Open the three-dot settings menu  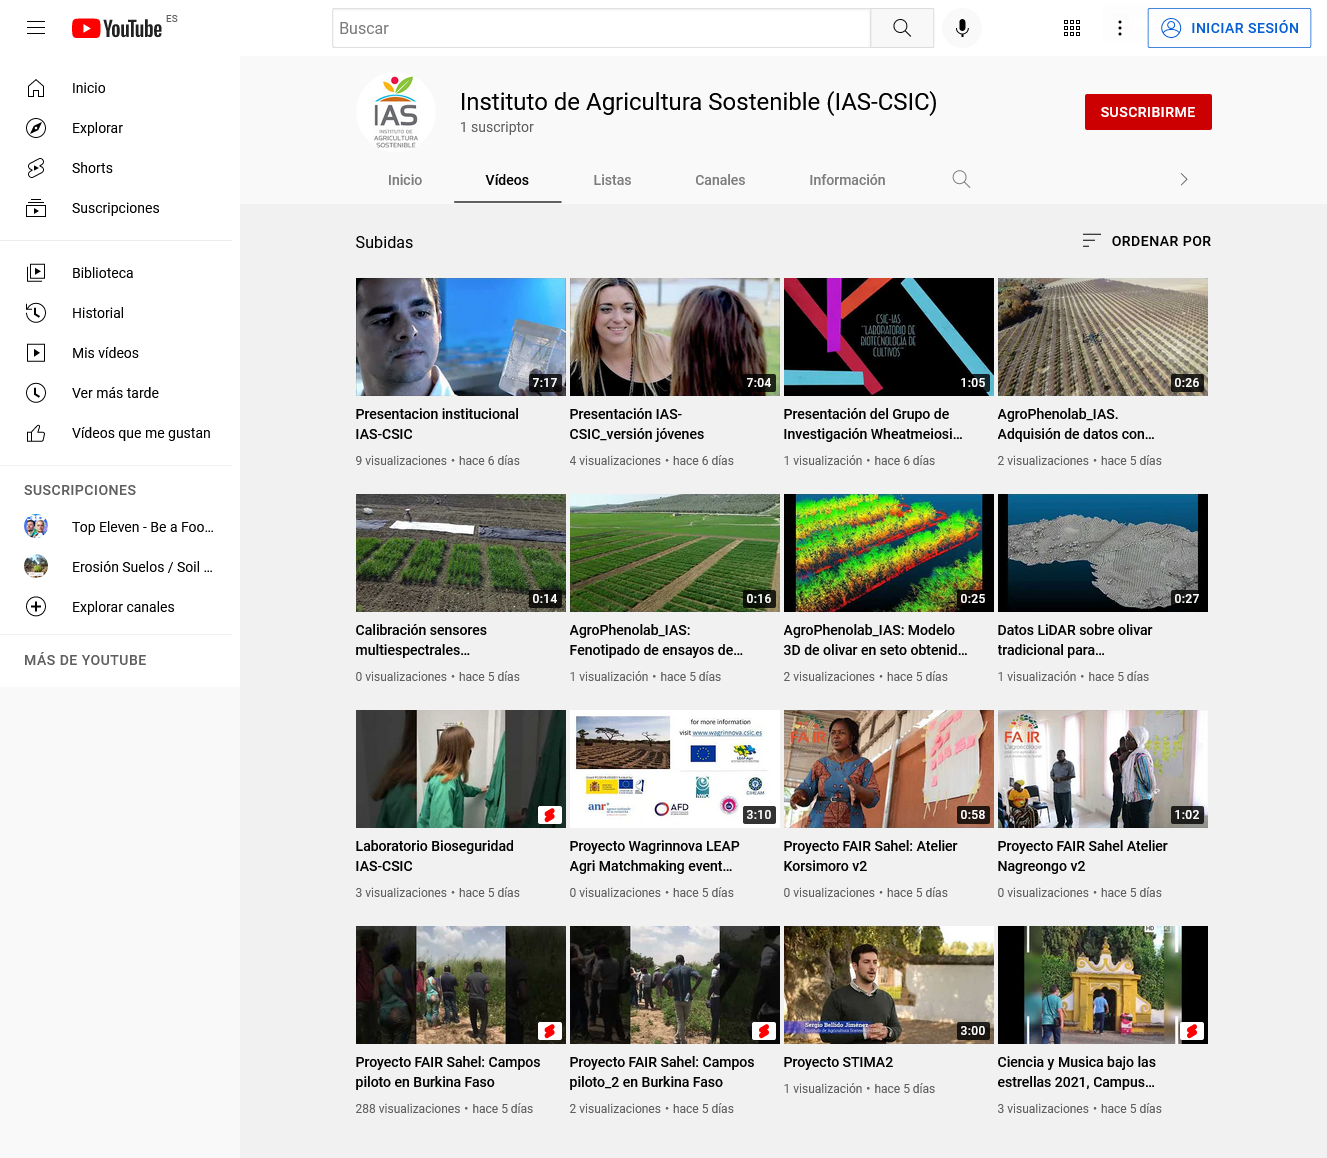pyautogui.click(x=1120, y=28)
